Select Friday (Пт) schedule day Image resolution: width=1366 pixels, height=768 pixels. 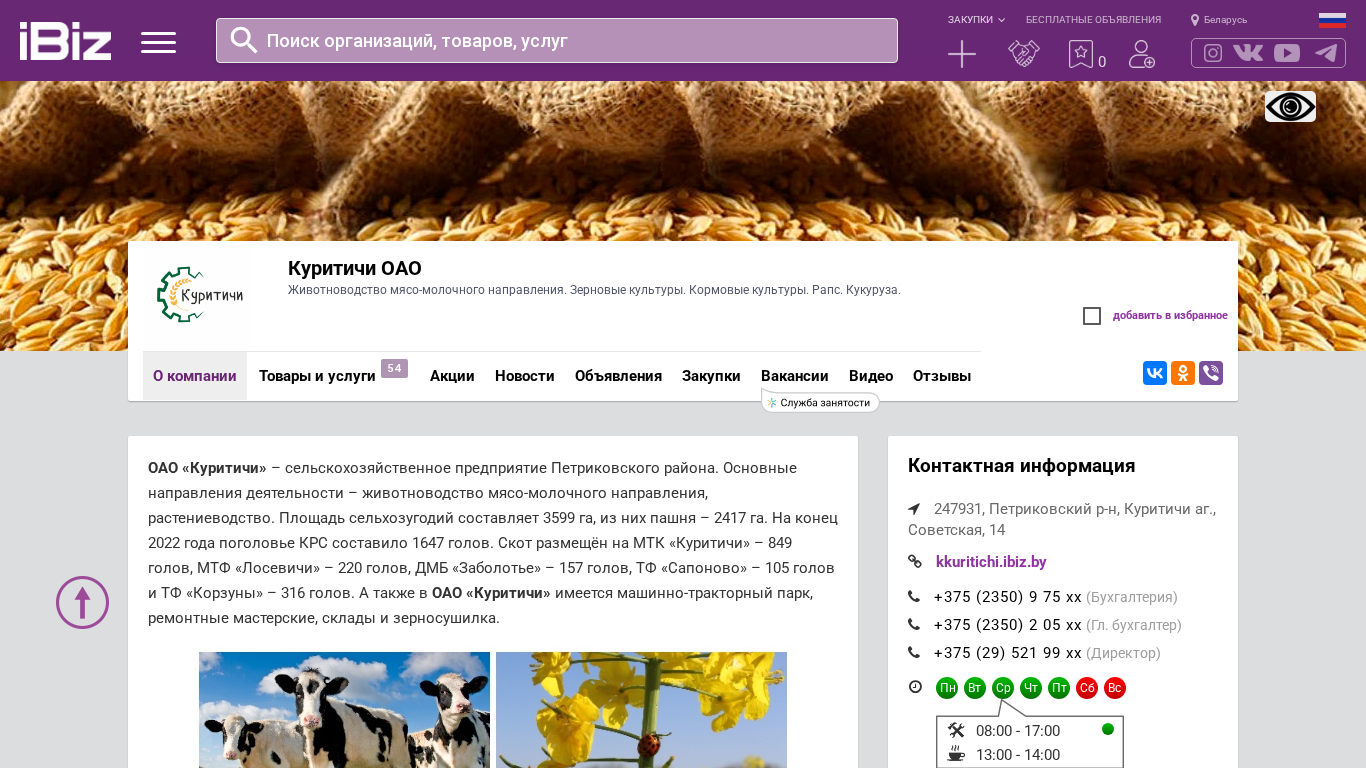tap(1059, 688)
